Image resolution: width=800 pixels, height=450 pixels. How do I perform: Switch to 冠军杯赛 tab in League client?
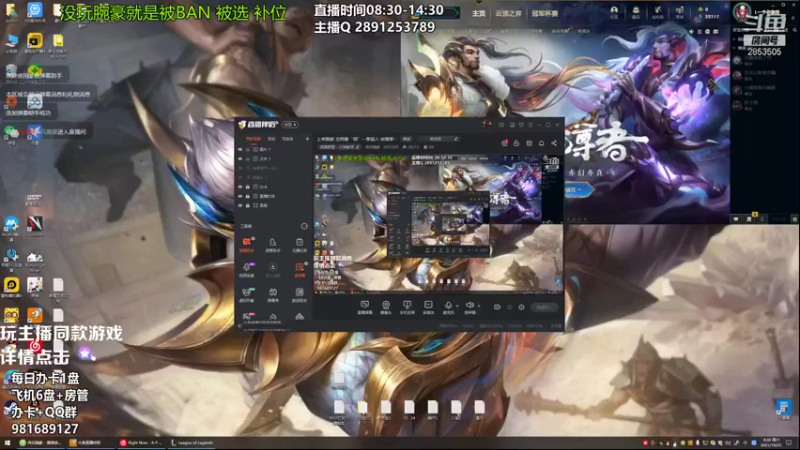click(x=545, y=14)
